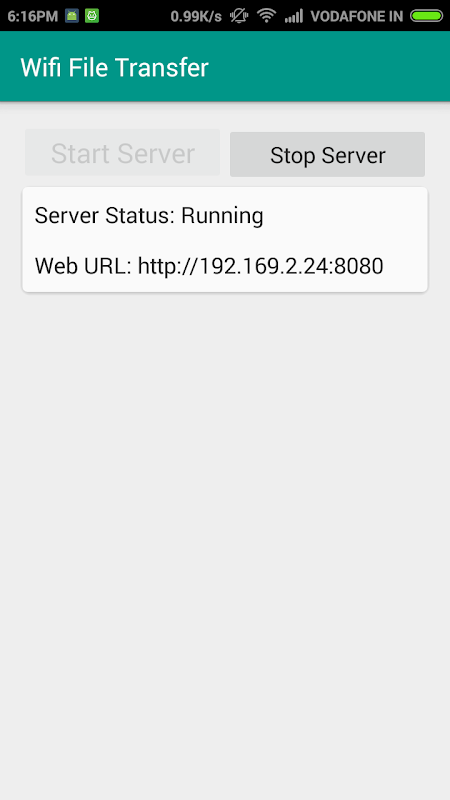Image resolution: width=450 pixels, height=800 pixels.
Task: Tap the muted vibrate status icon
Action: 238,16
